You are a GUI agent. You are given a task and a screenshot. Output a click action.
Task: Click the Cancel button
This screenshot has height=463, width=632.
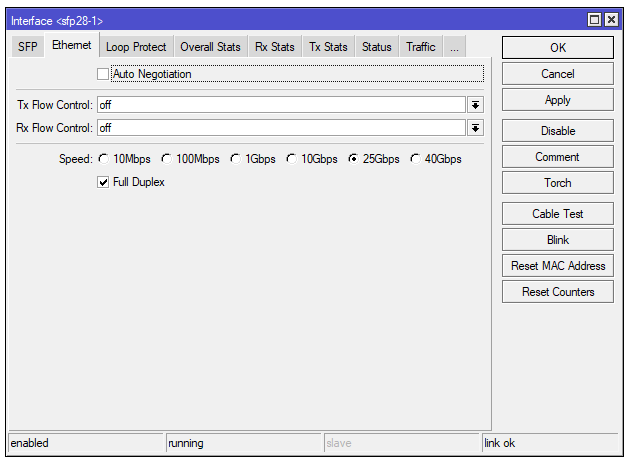coord(558,74)
